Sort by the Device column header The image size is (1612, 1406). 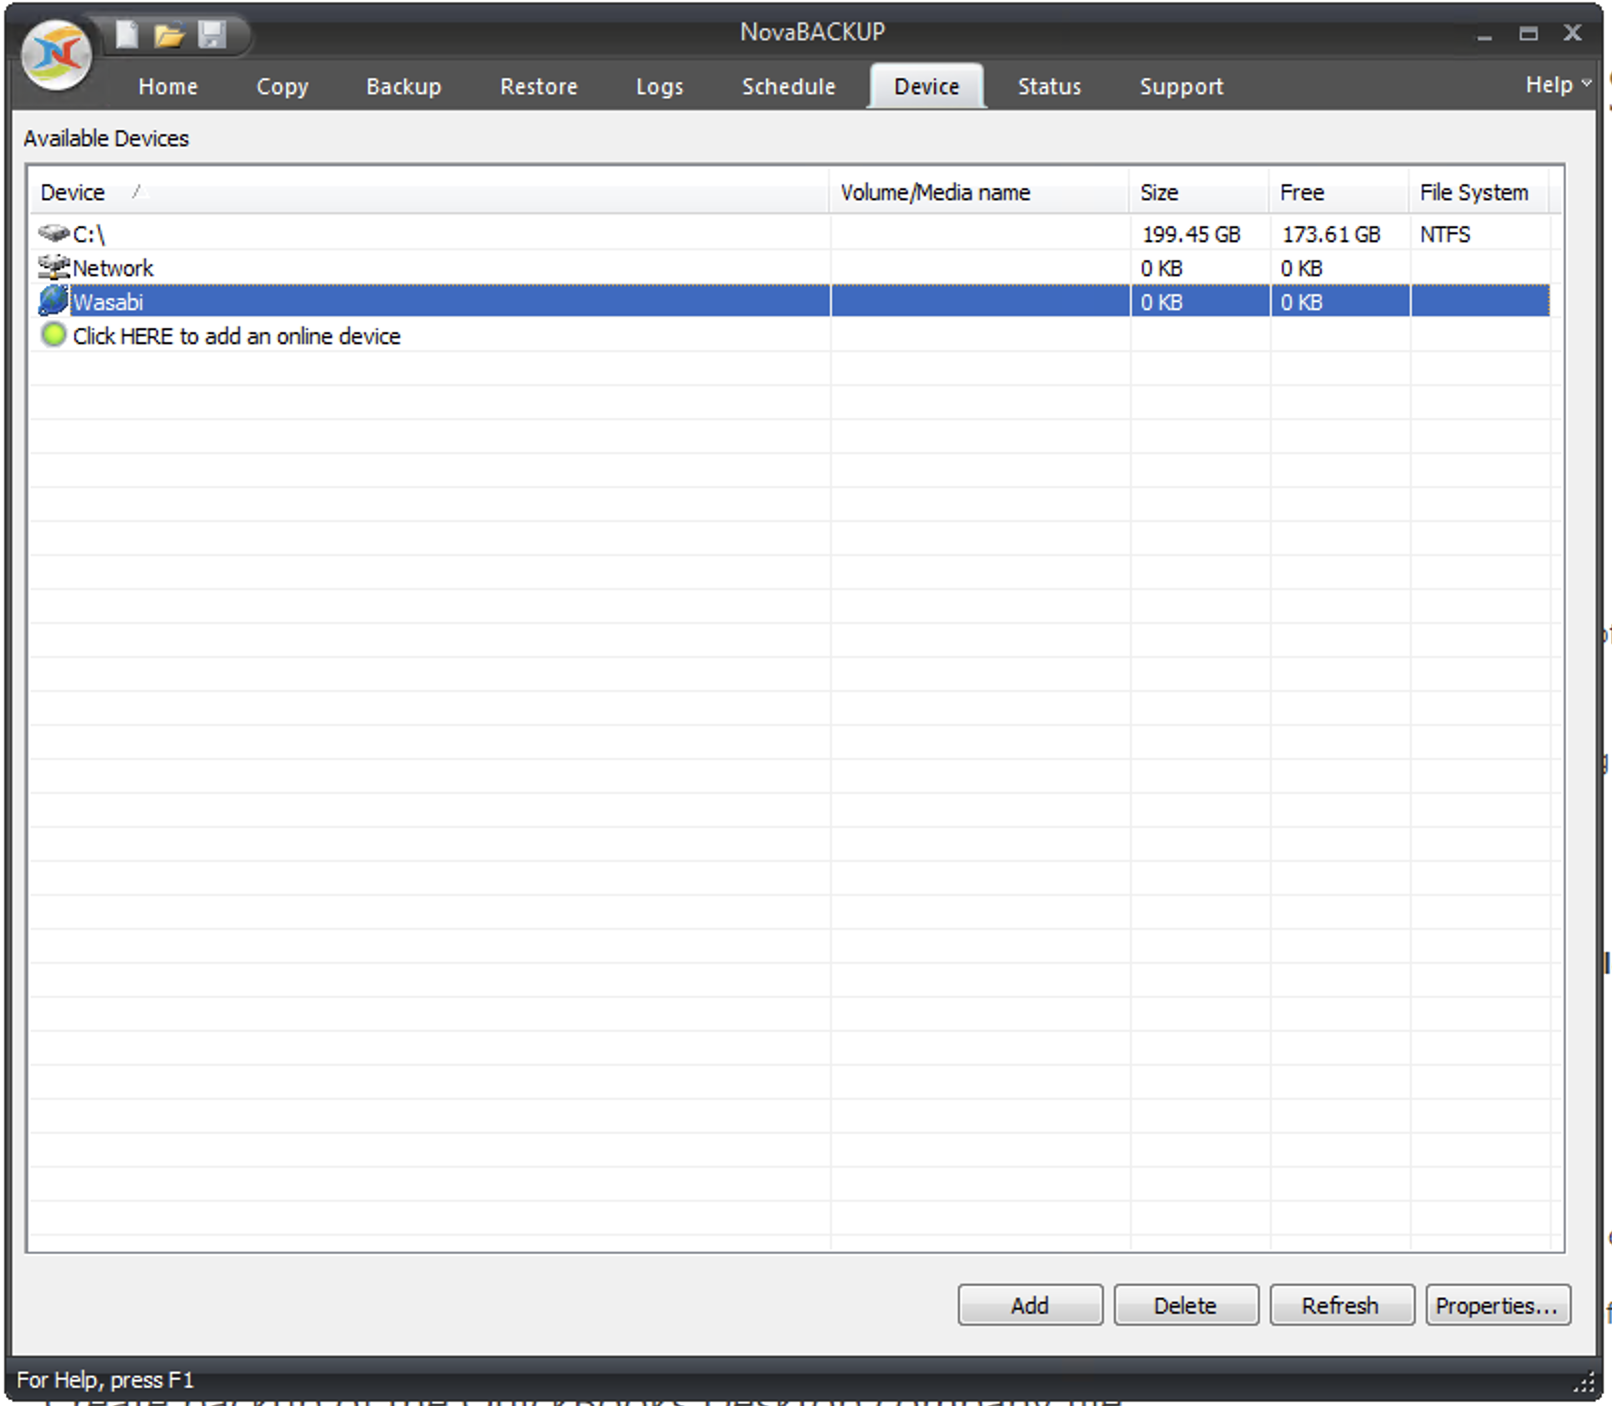pos(429,192)
